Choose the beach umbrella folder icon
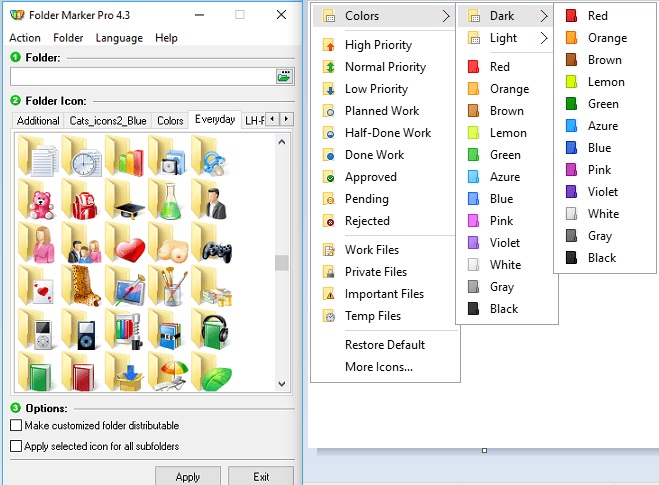The width and height of the screenshot is (659, 485). point(168,372)
